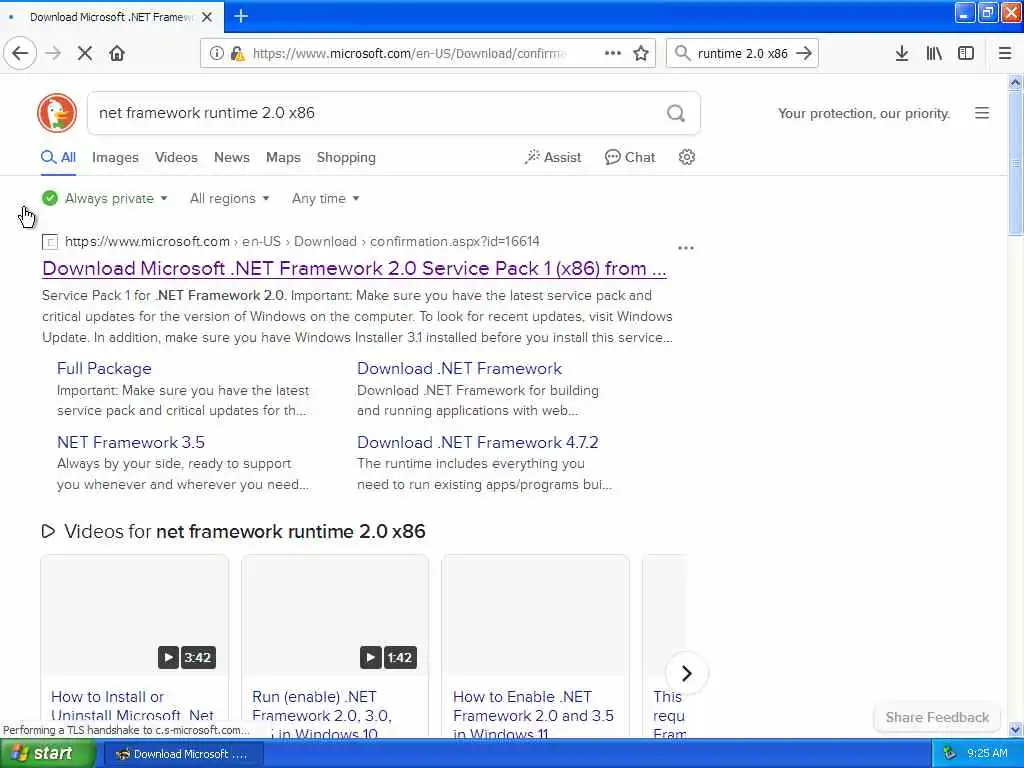Viewport: 1024px width, 768px height.
Task: Expand the Always private dropdown
Action: [x=104, y=199]
